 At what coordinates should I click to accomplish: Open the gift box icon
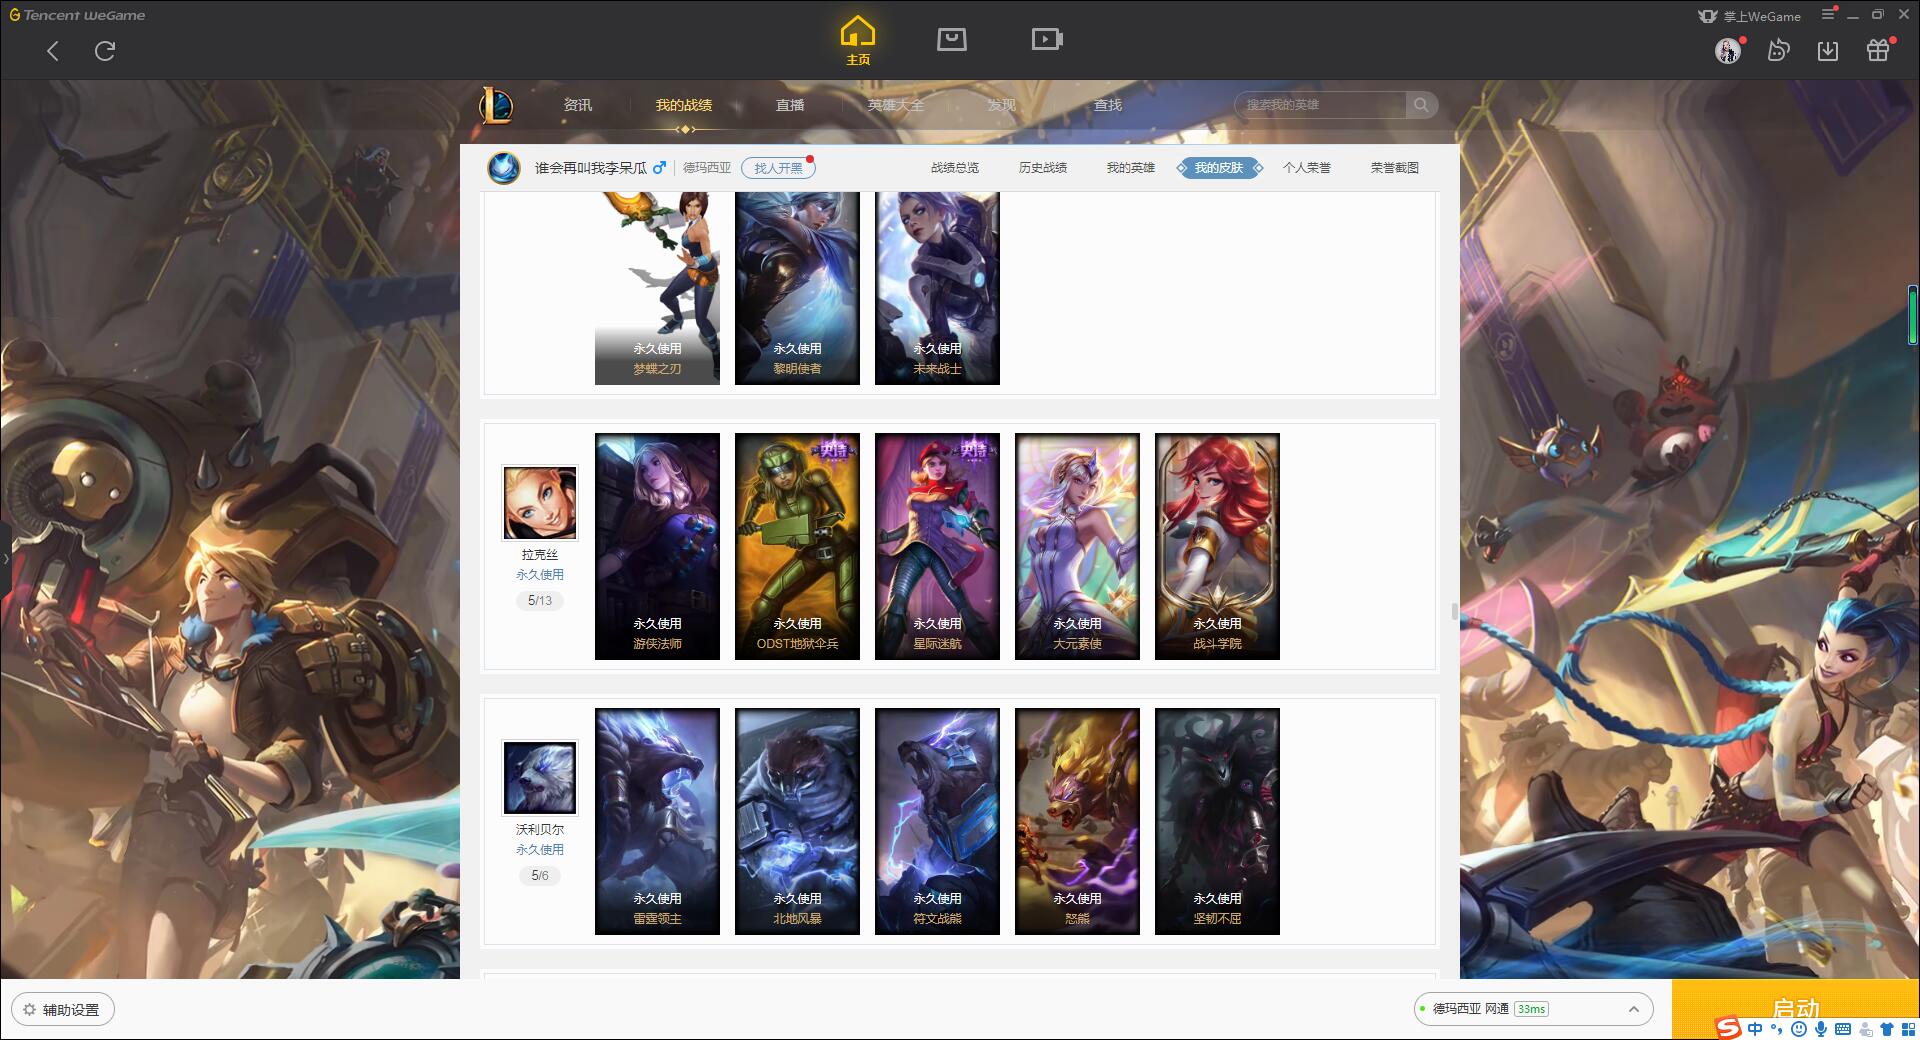click(x=1878, y=50)
